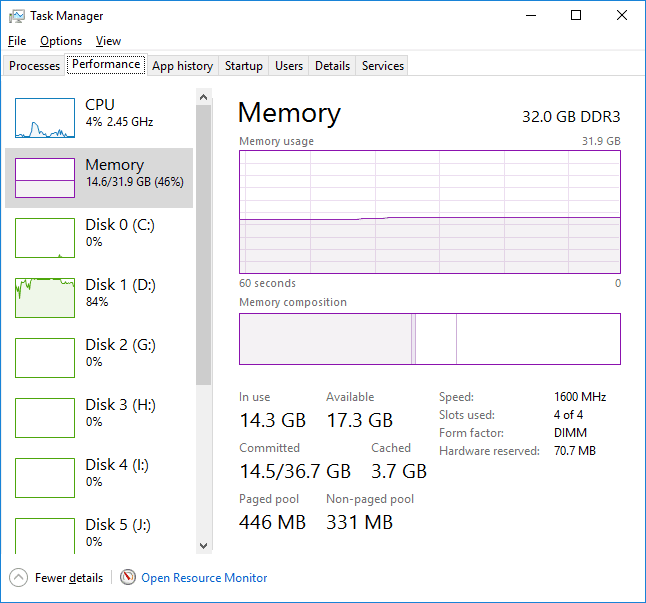Click the Speed 1600 MHz value
Viewport: 646px width, 603px height.
pos(580,397)
